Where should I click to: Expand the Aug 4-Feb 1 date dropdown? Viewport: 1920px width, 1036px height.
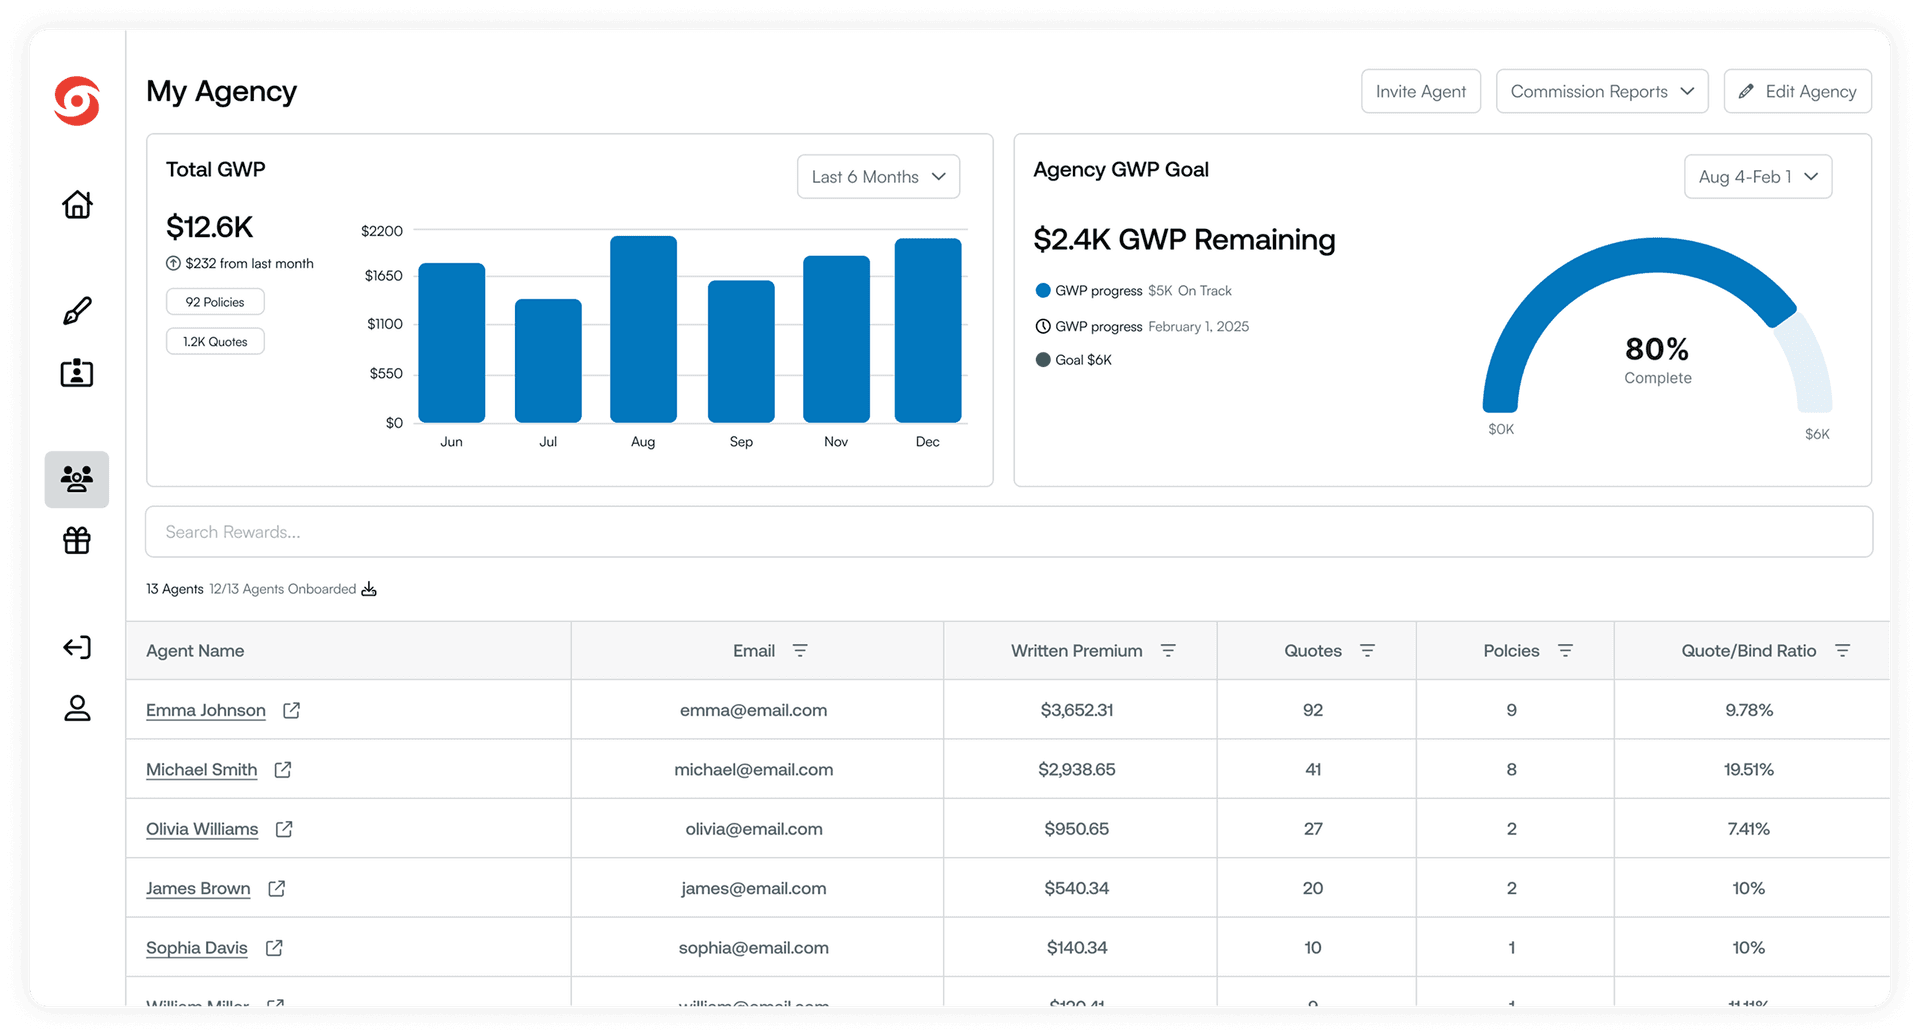point(1757,177)
